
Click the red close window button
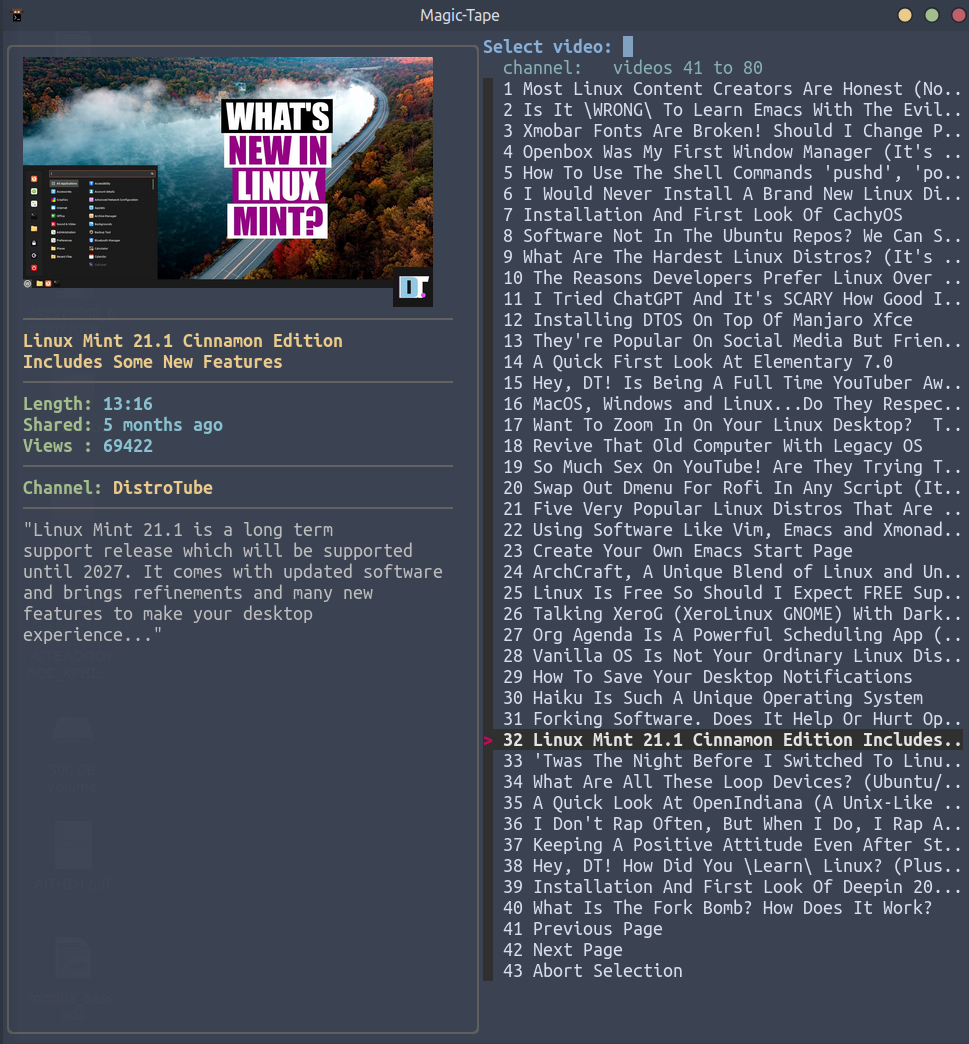[x=955, y=15]
